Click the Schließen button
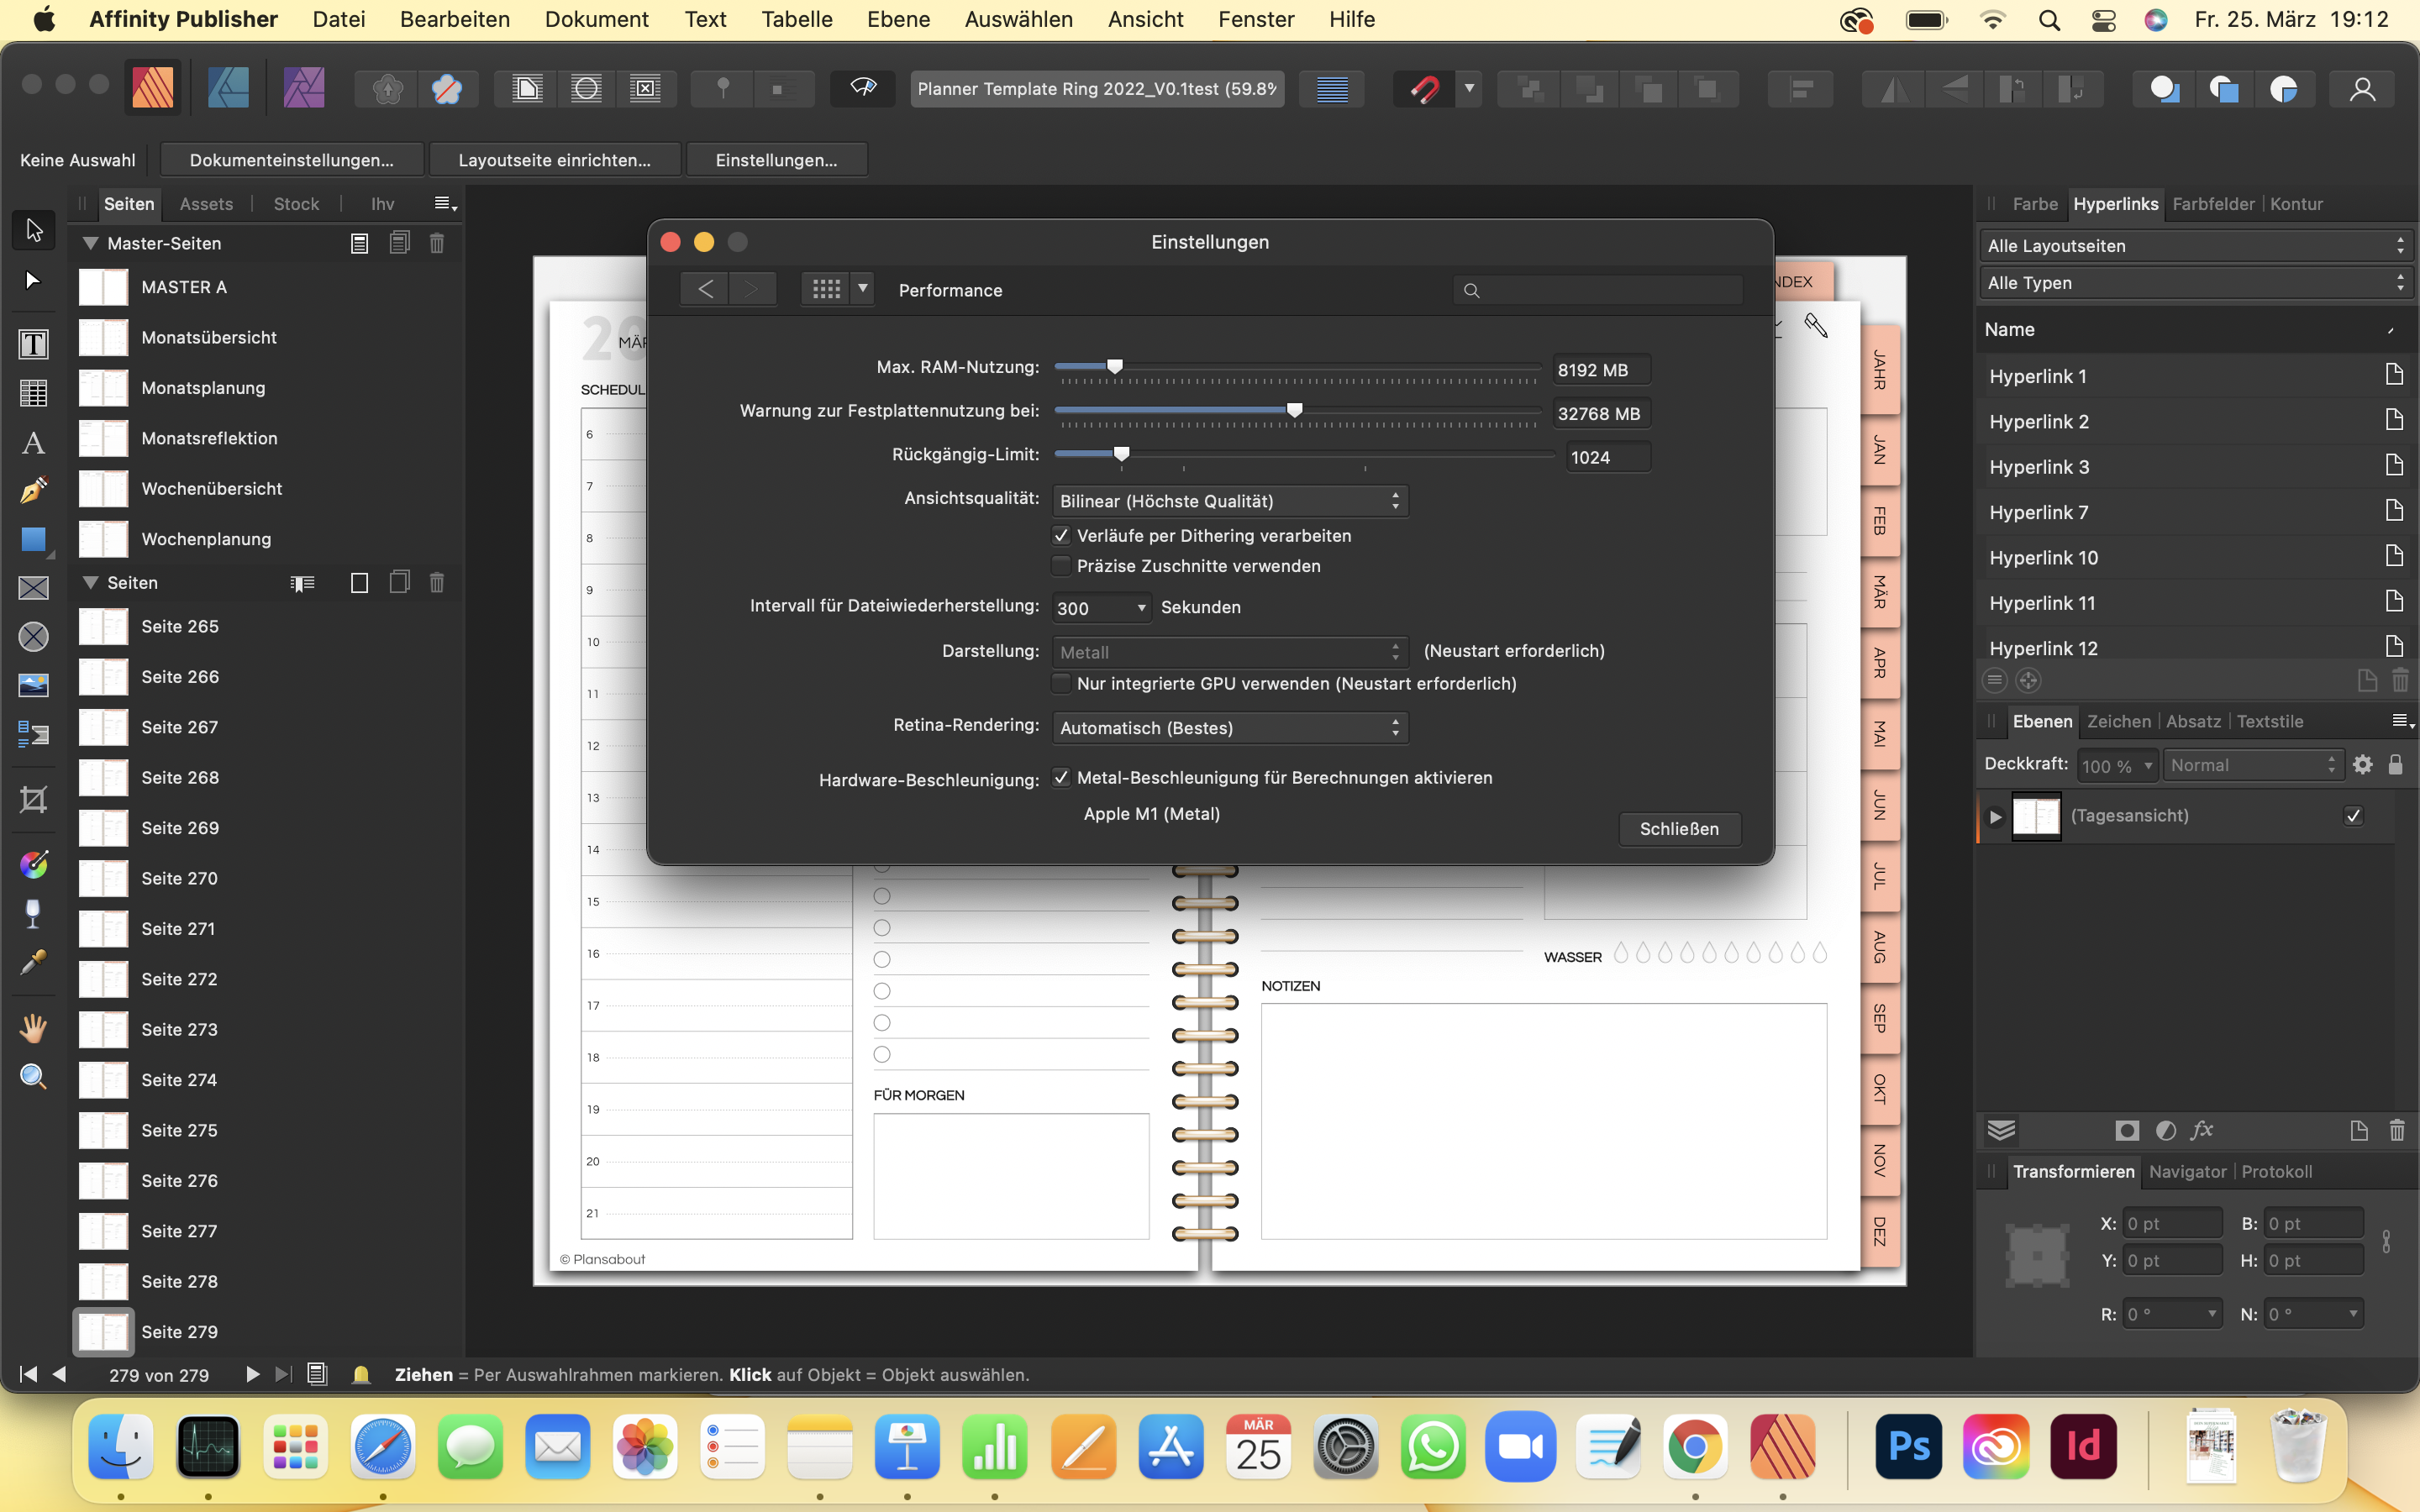 pyautogui.click(x=1678, y=829)
